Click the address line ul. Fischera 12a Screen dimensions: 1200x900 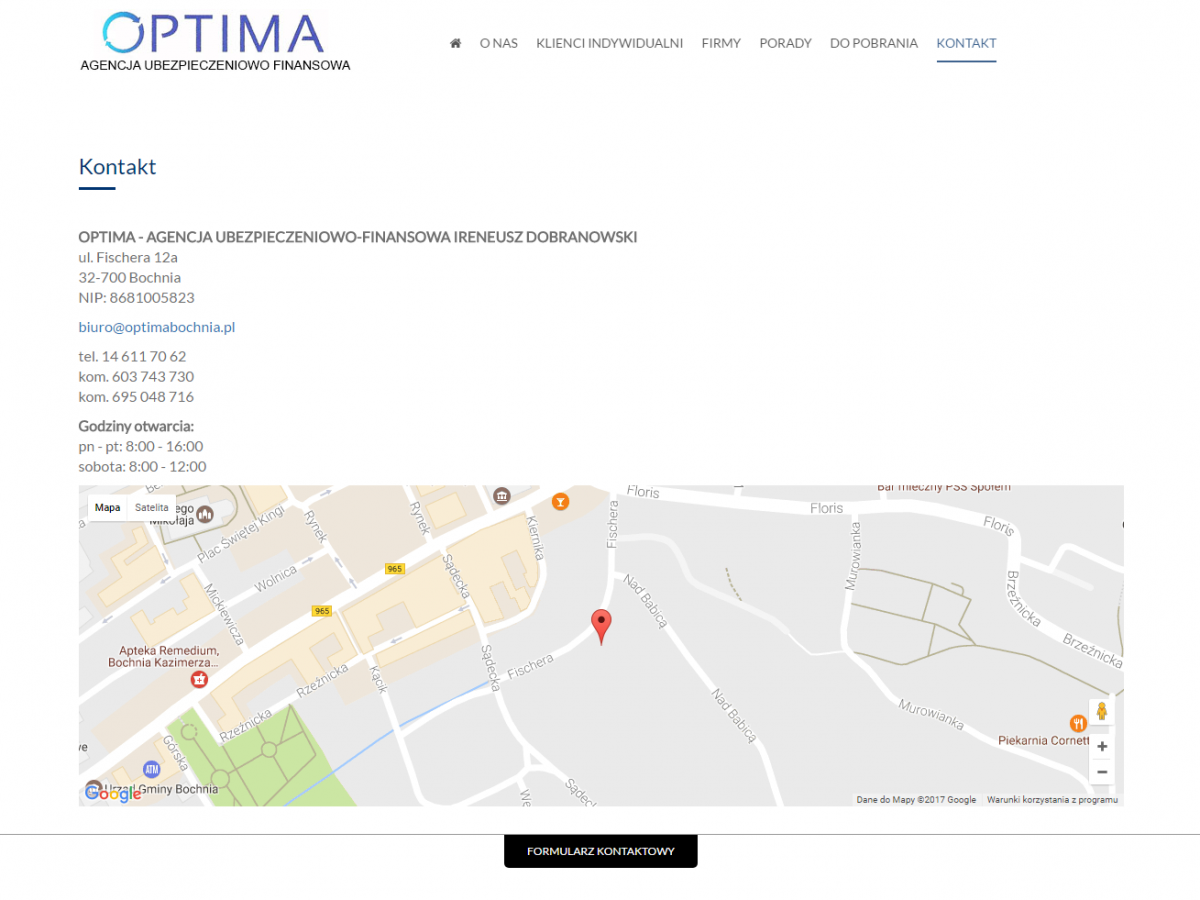click(128, 257)
